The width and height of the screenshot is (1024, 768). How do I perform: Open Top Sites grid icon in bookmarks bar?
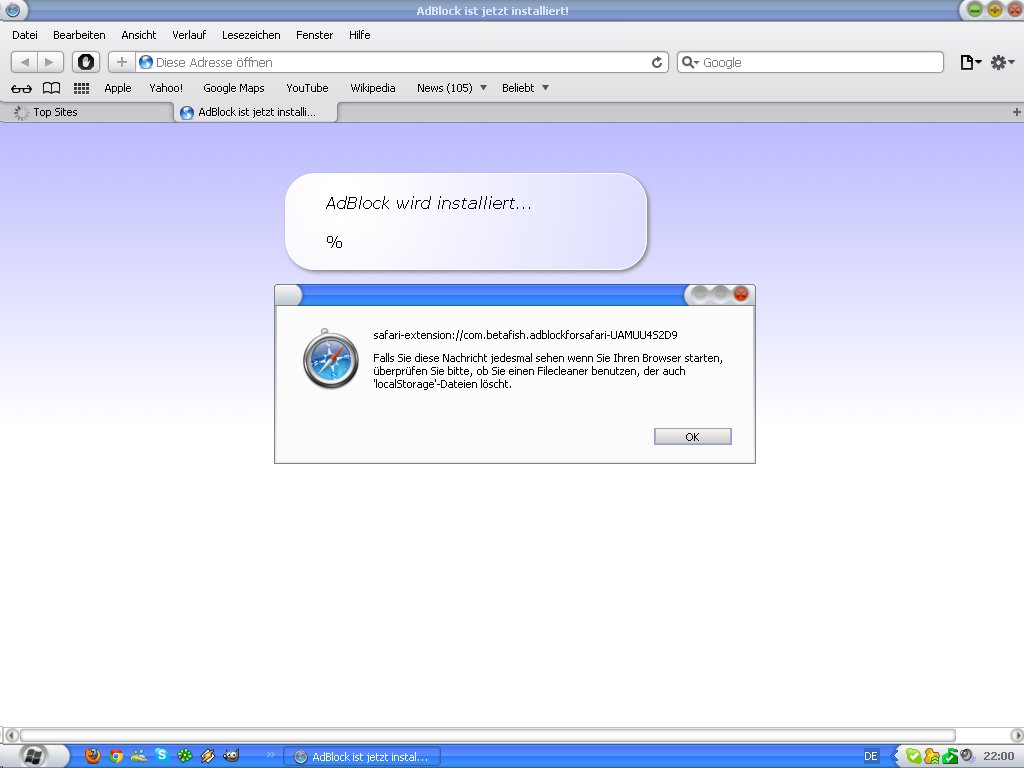(82, 88)
